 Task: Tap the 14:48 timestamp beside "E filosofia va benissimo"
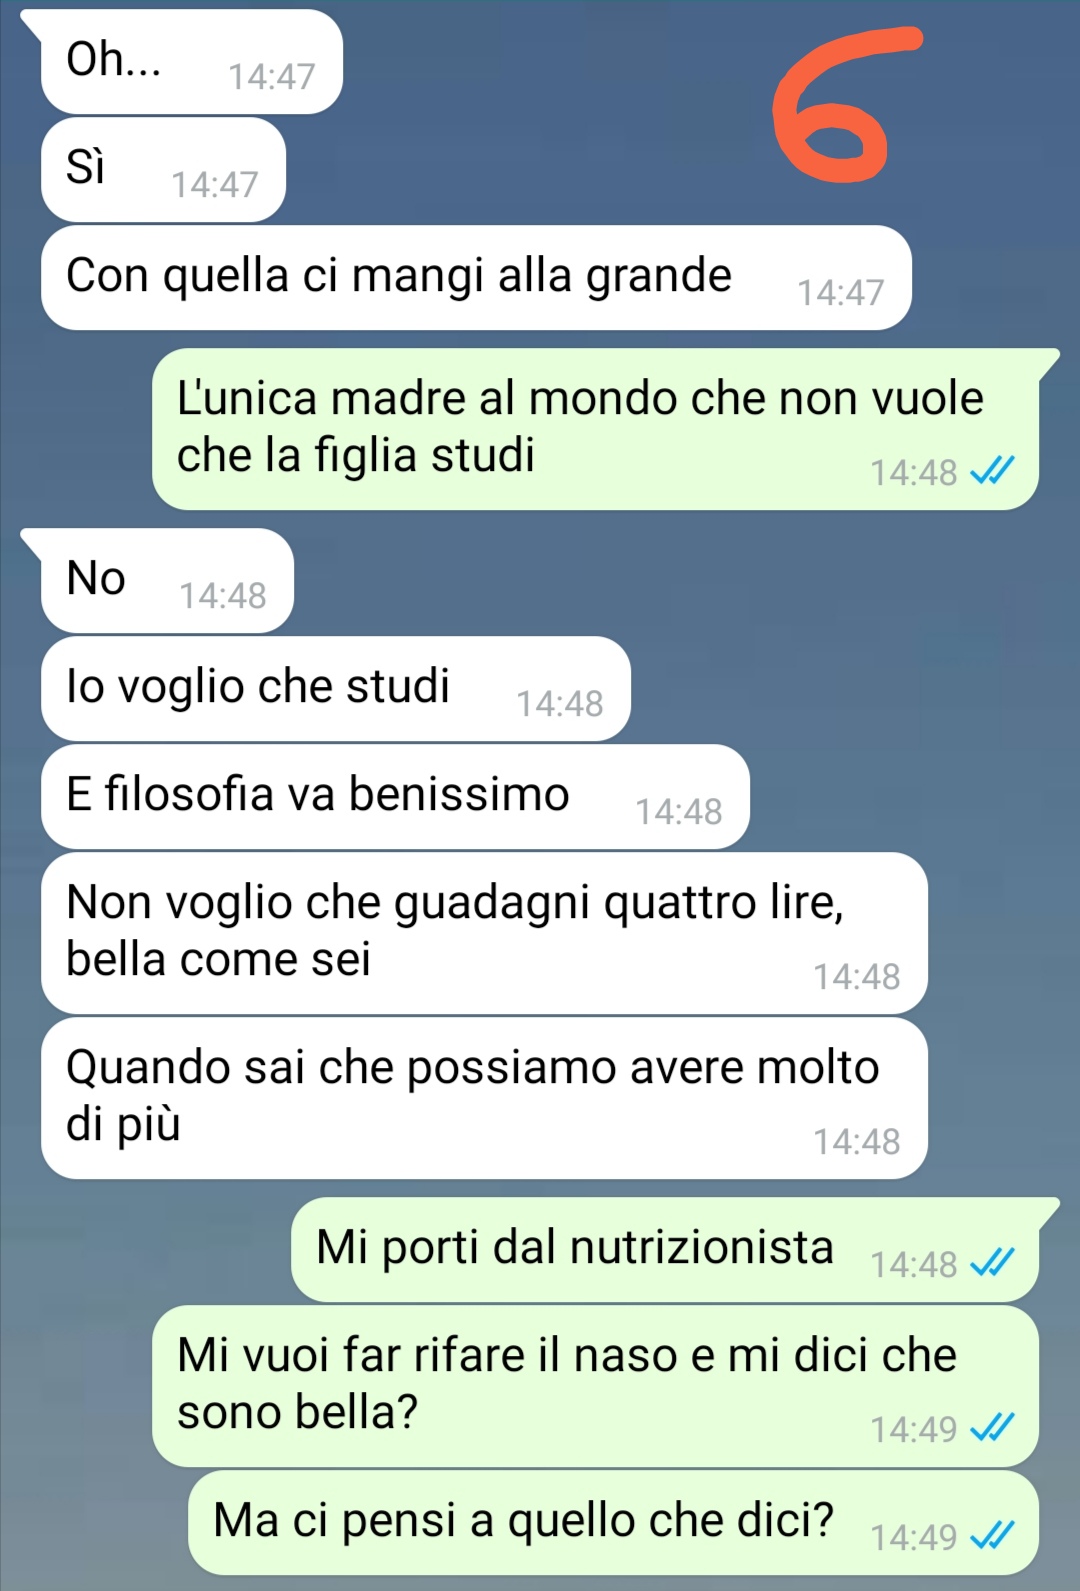(x=679, y=811)
